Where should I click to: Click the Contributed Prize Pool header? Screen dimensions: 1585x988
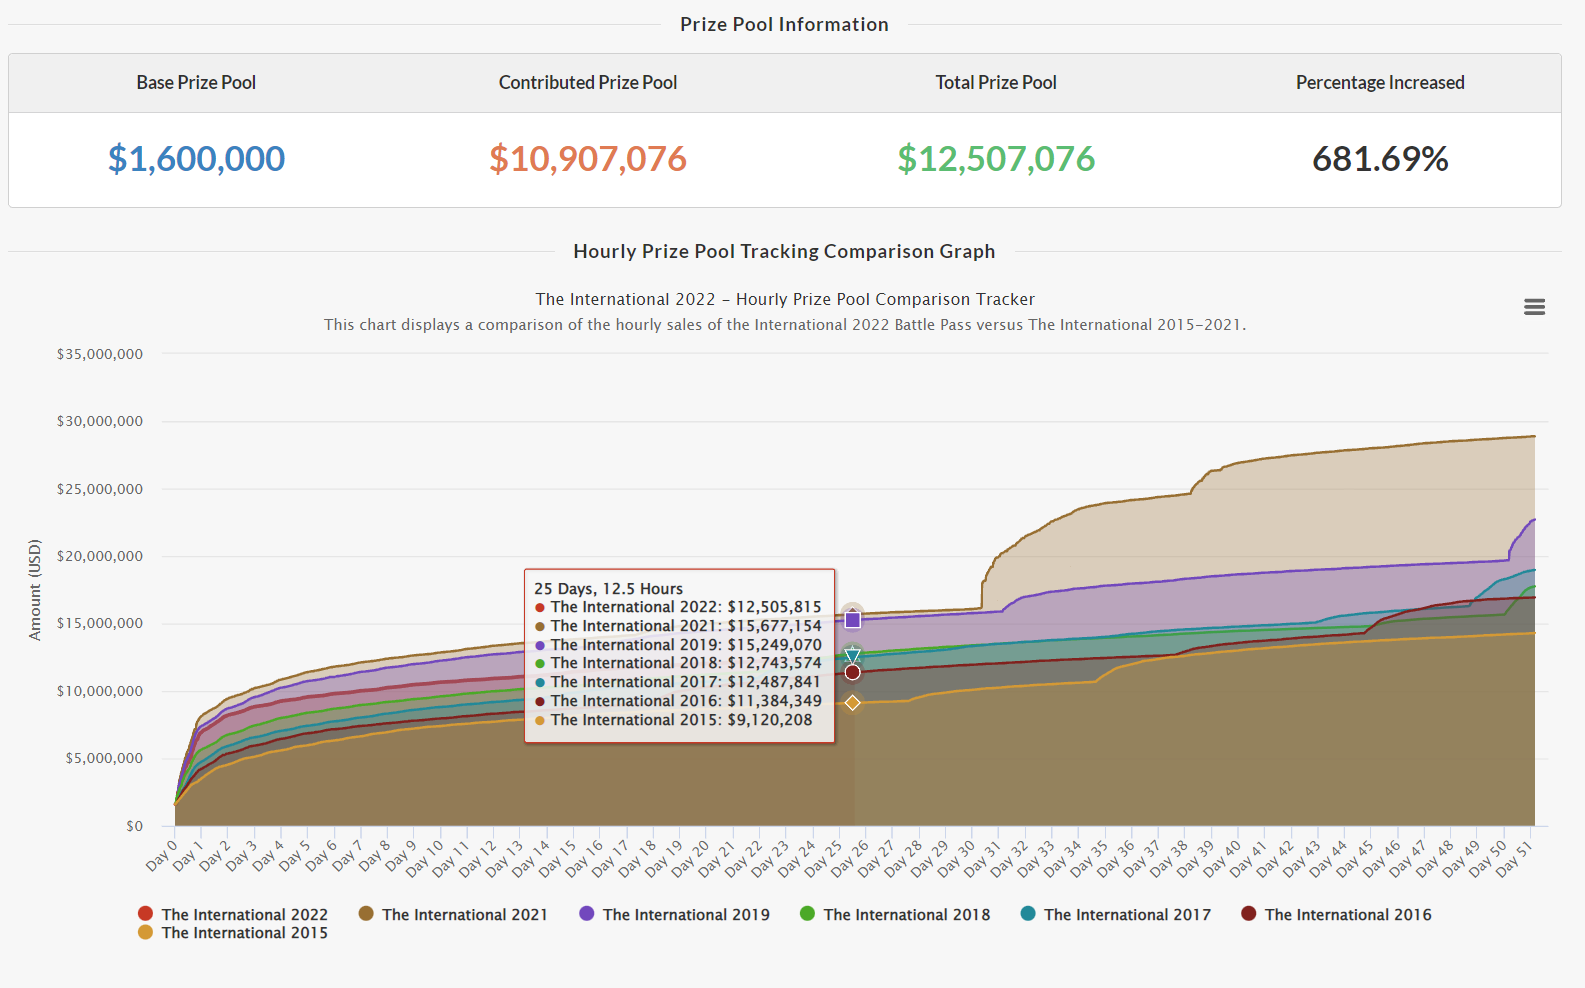[588, 82]
